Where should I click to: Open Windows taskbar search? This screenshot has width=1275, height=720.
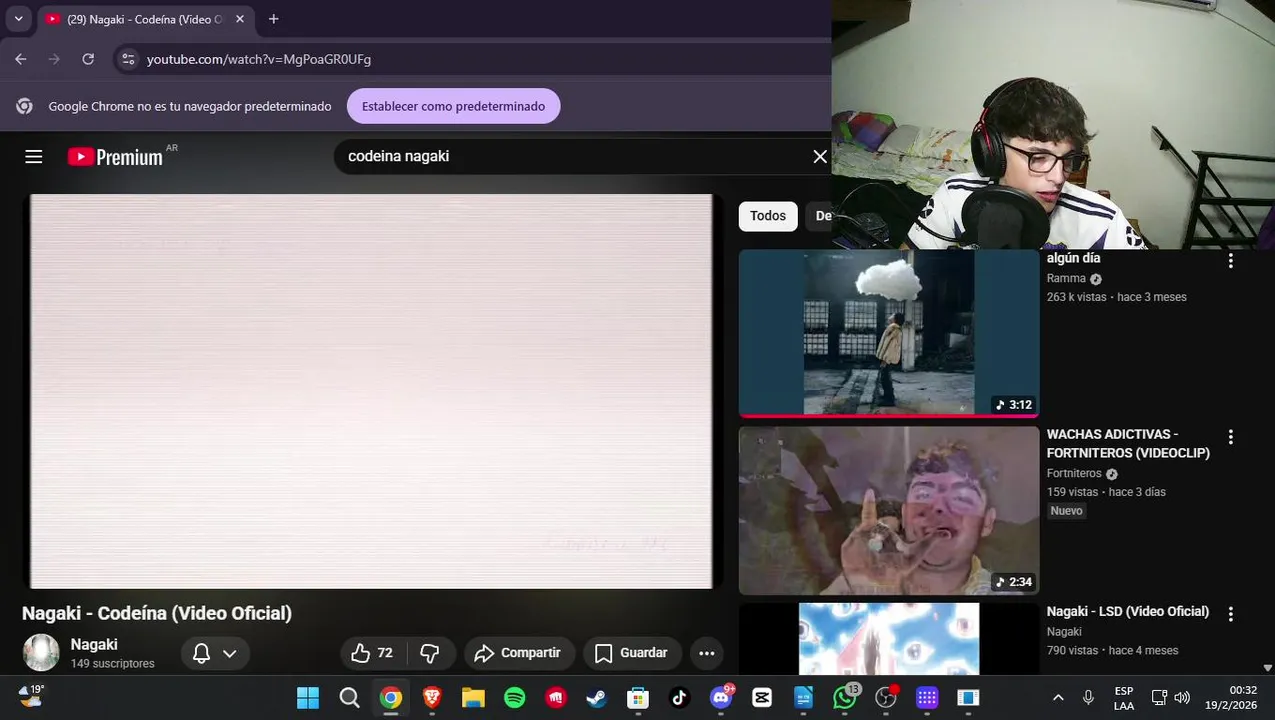pos(349,698)
